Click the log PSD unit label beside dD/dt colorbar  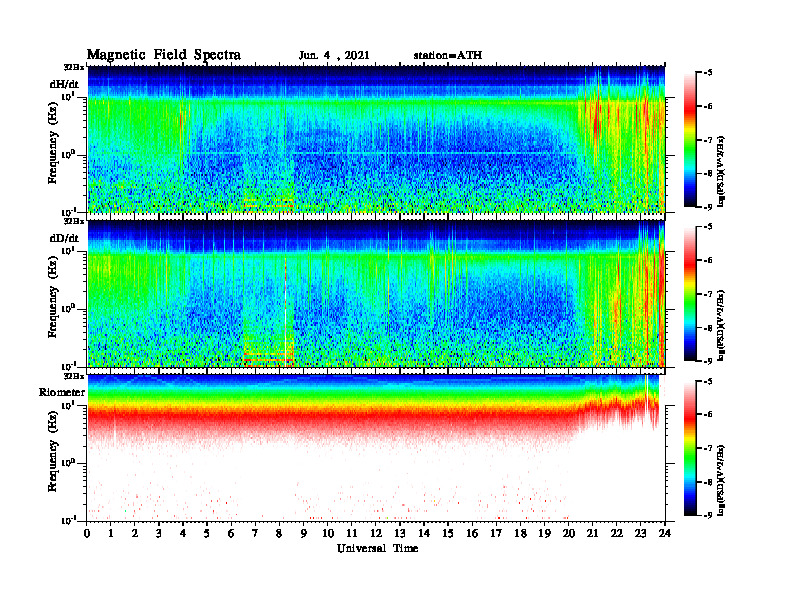(721, 325)
